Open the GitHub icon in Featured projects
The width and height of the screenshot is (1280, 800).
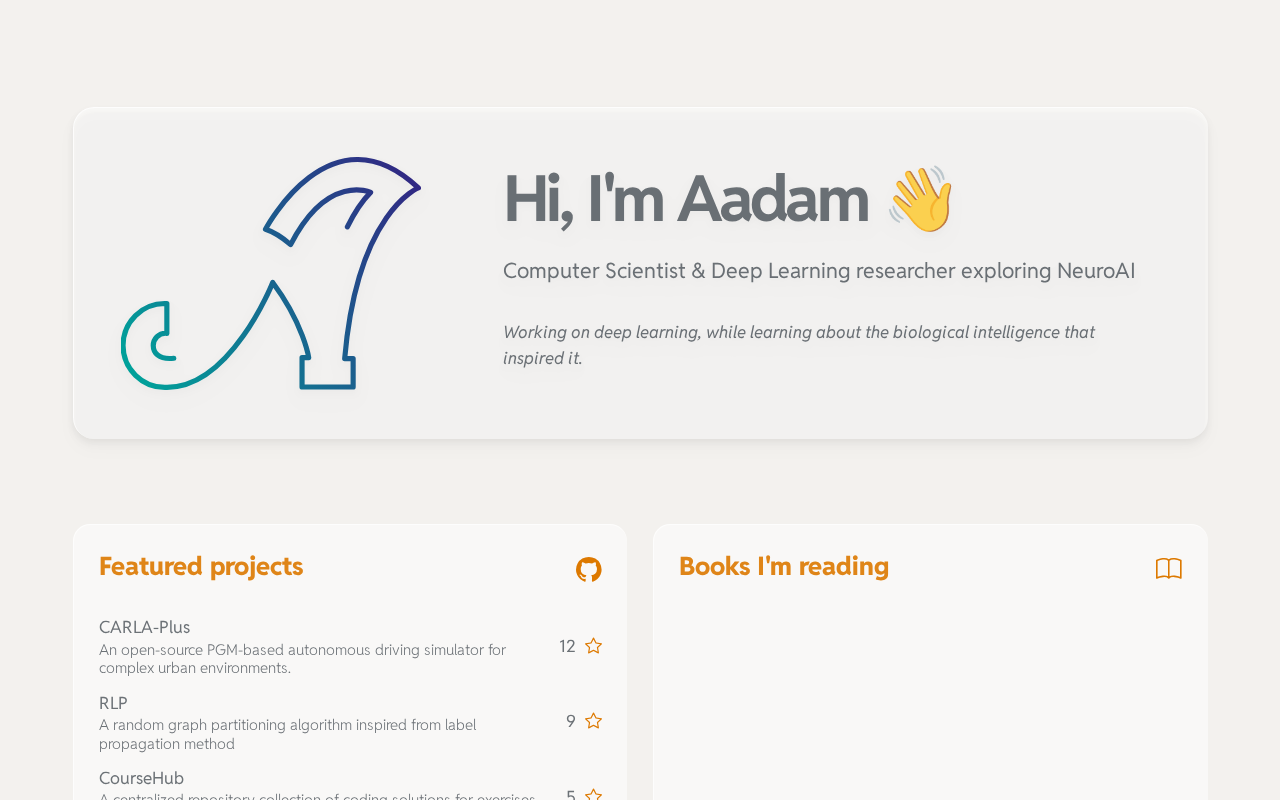click(589, 569)
